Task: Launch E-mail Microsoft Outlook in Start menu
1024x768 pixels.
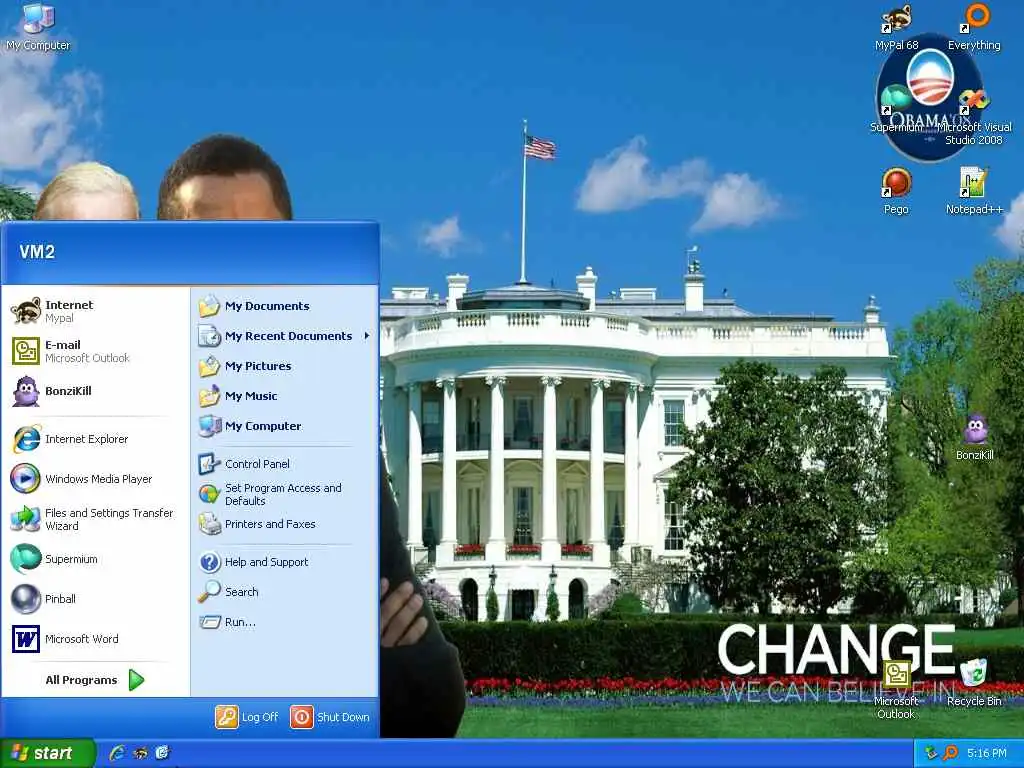Action: [x=95, y=351]
